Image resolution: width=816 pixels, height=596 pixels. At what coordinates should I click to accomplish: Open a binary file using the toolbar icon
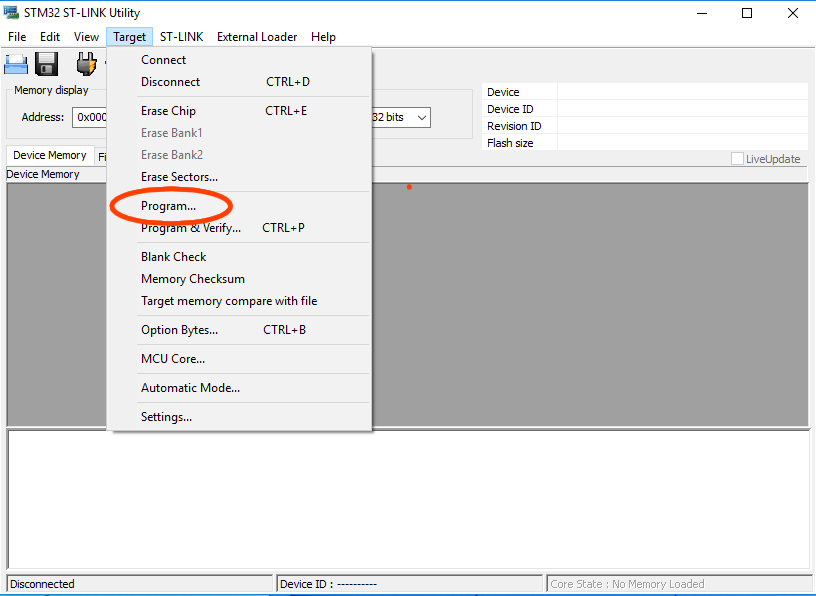tap(15, 63)
